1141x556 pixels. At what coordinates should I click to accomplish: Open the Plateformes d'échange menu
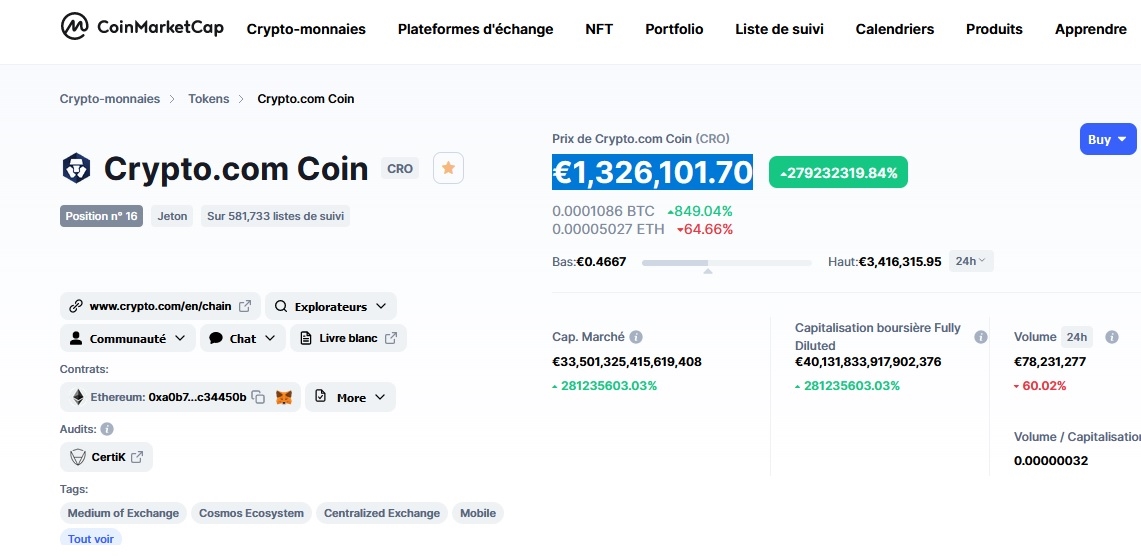click(x=475, y=29)
